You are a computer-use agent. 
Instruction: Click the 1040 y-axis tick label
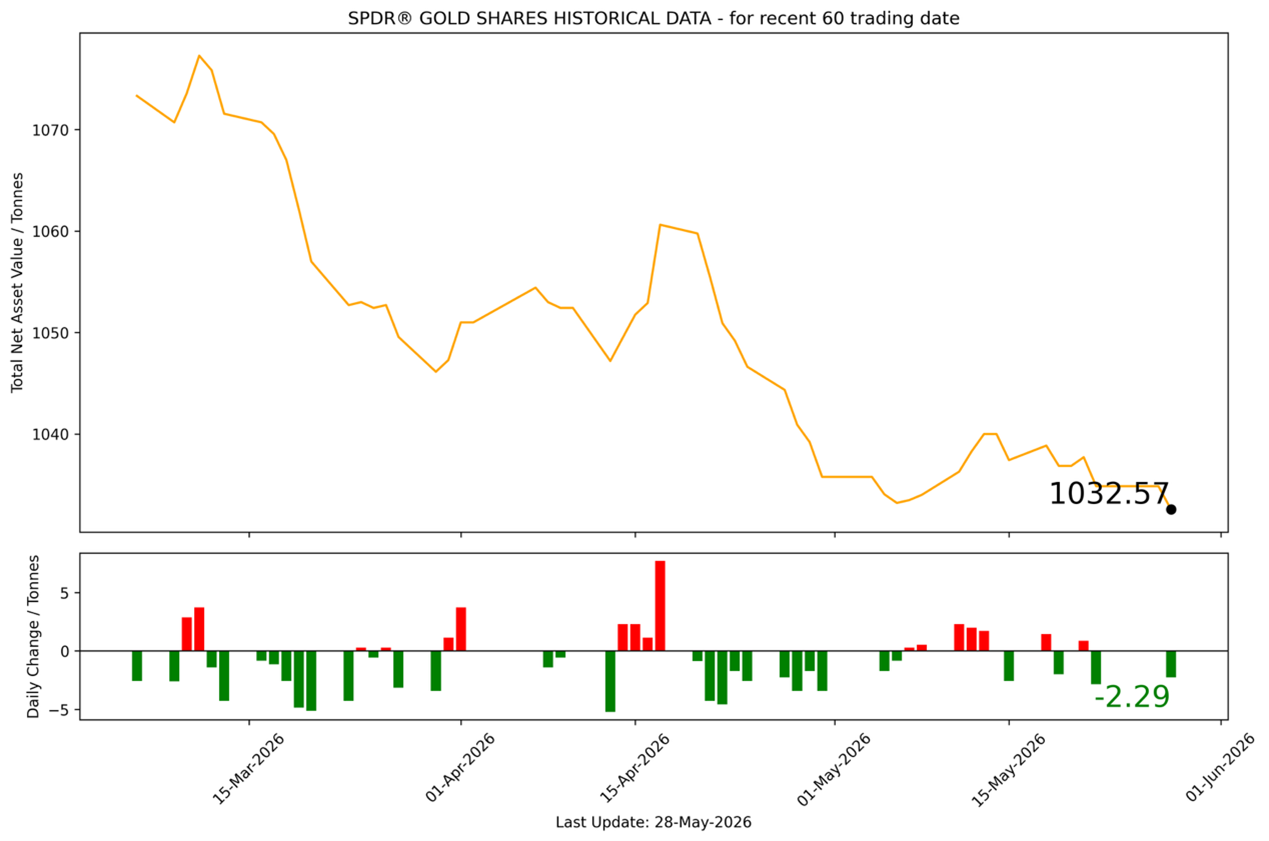pos(50,434)
